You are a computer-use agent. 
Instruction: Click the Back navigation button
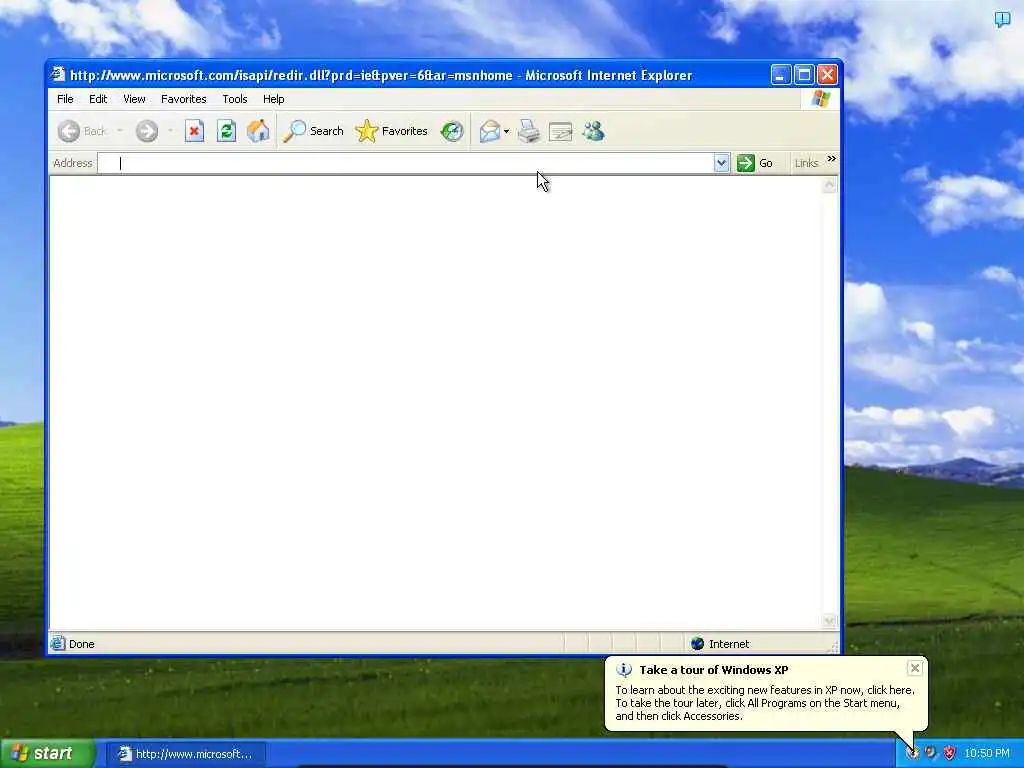pyautogui.click(x=82, y=131)
